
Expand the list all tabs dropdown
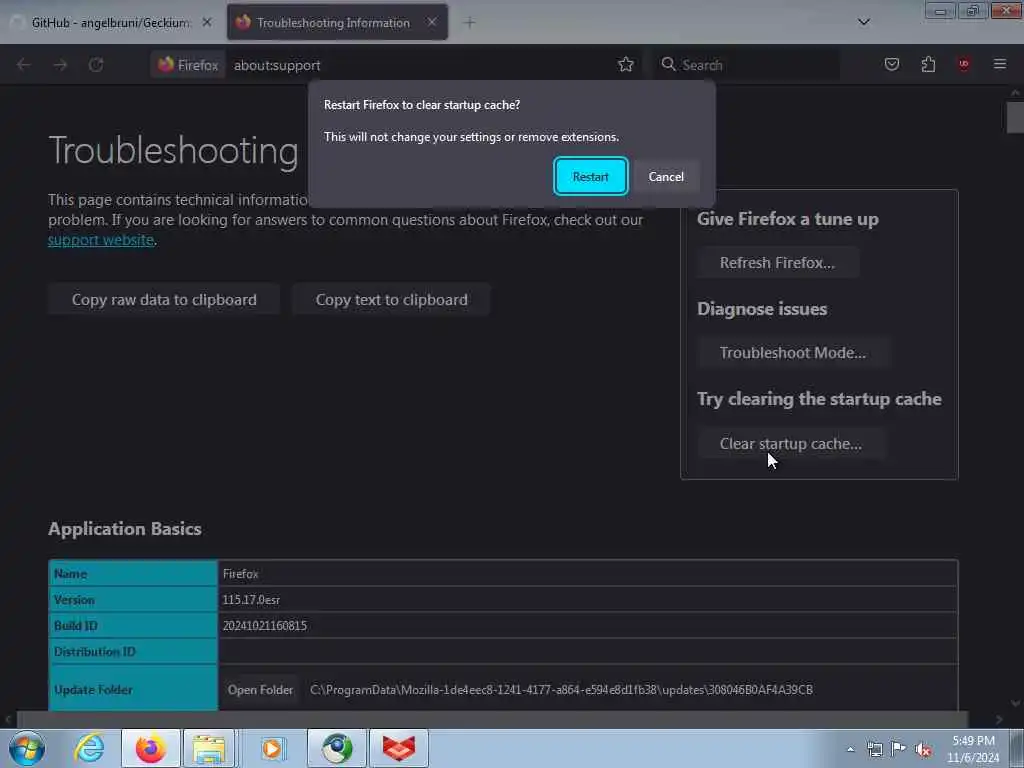863,22
